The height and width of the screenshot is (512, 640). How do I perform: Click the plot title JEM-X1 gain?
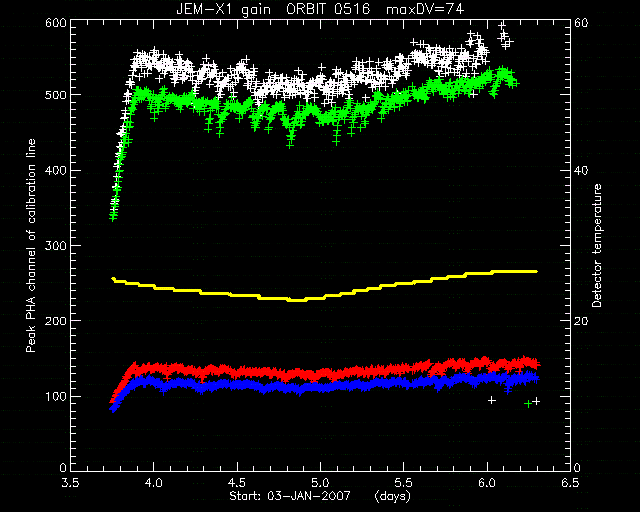[223, 9]
